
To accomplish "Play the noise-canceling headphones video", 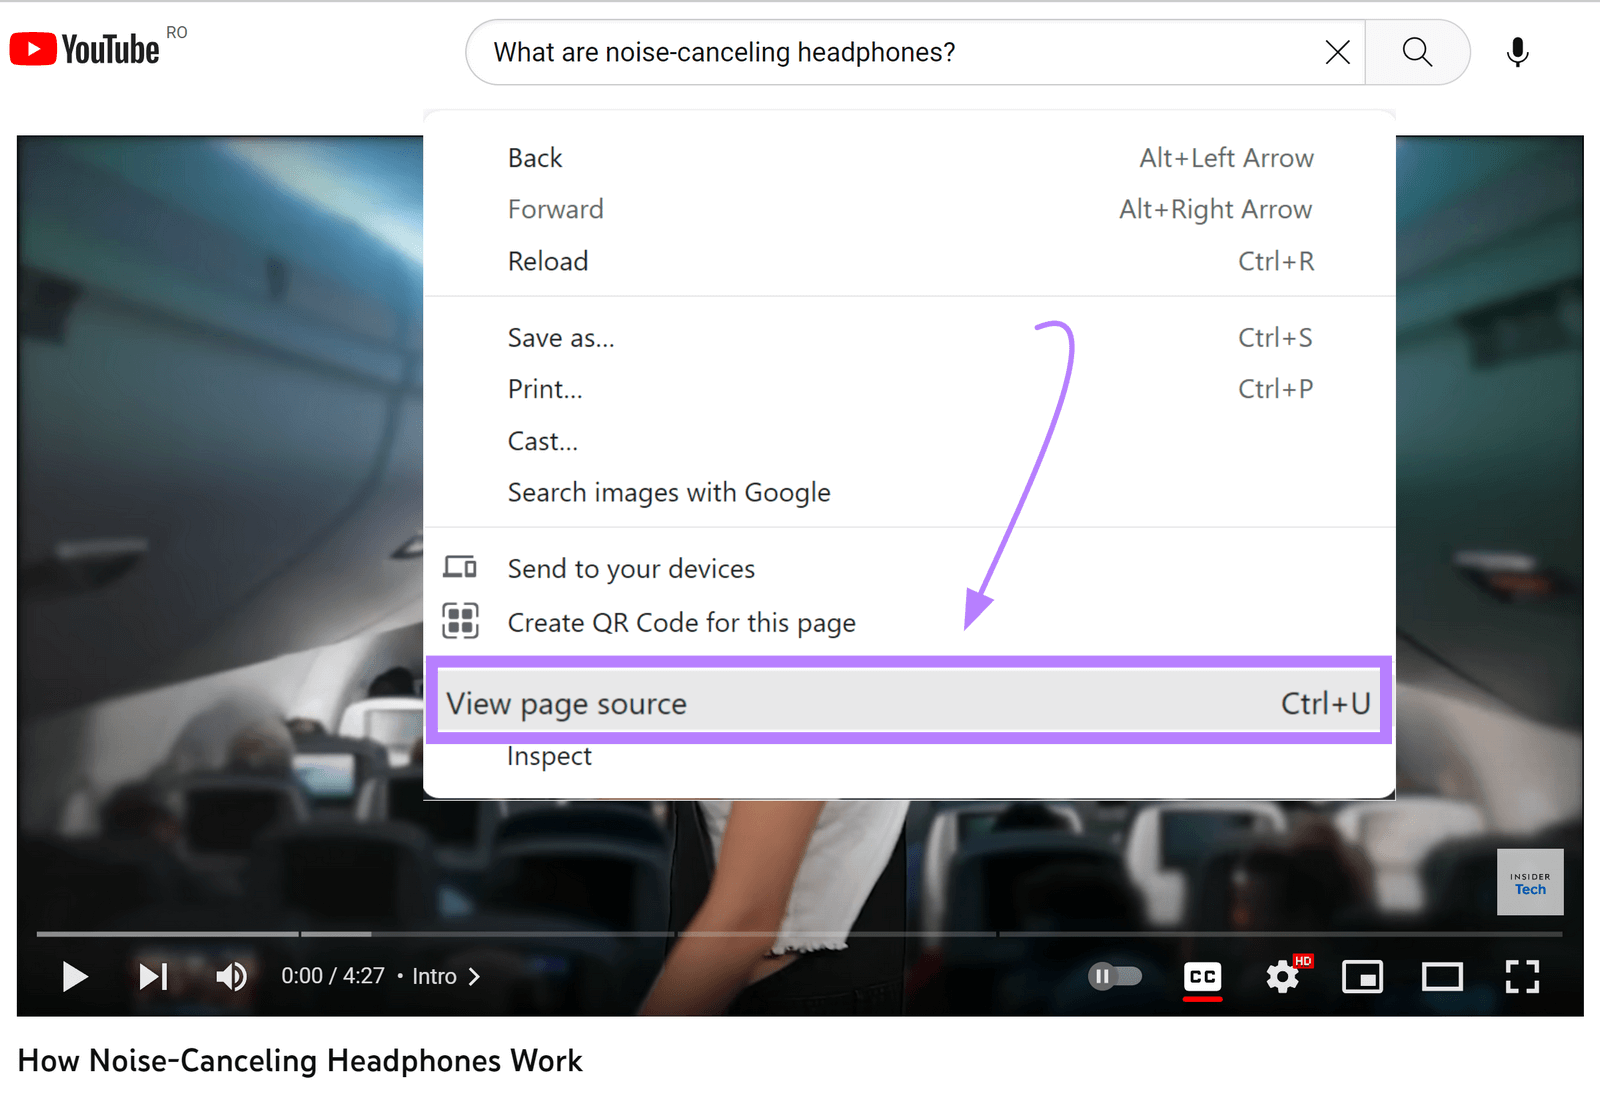I will pos(74,977).
